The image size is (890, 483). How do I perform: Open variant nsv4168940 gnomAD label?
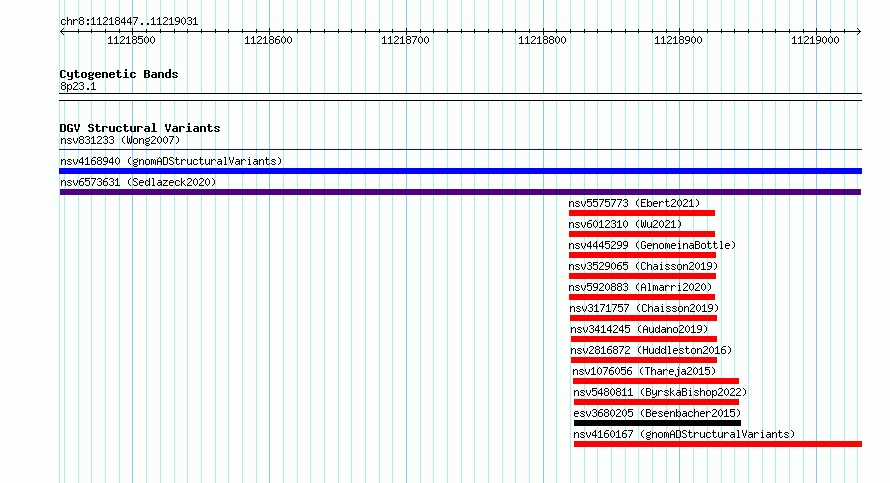tap(171, 161)
